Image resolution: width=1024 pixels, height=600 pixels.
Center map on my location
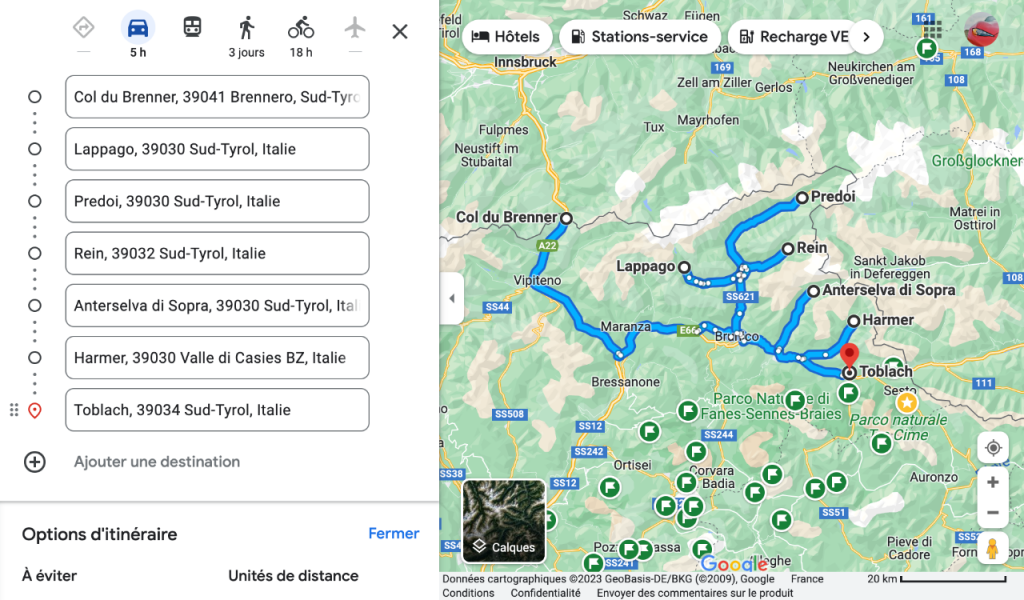point(993,448)
